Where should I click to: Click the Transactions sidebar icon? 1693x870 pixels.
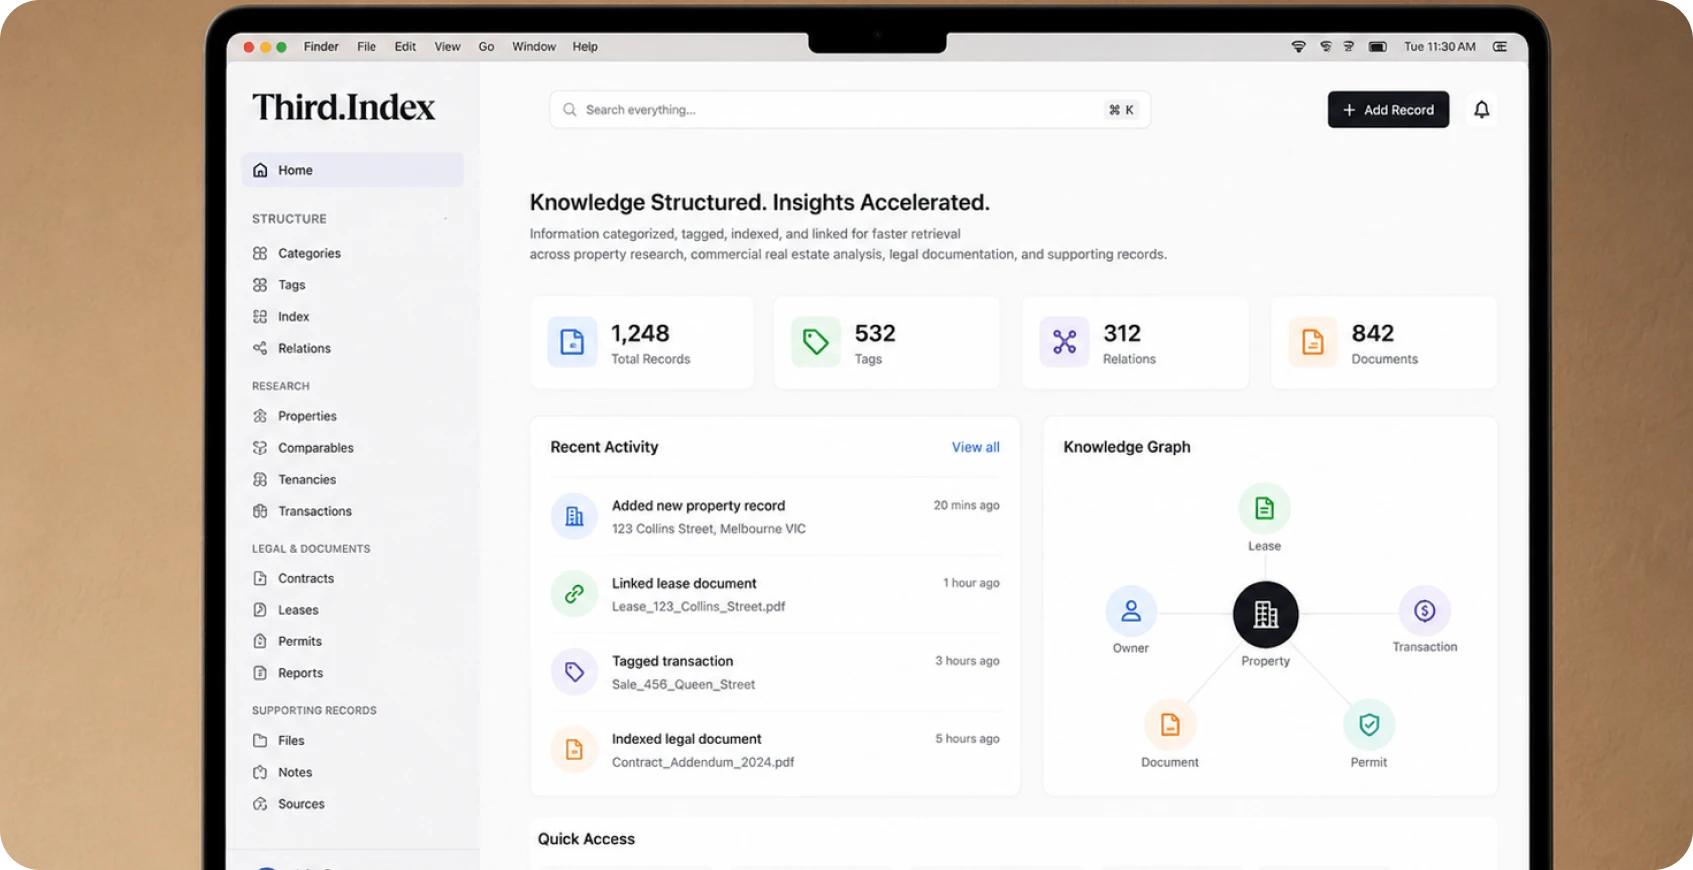[x=260, y=511]
